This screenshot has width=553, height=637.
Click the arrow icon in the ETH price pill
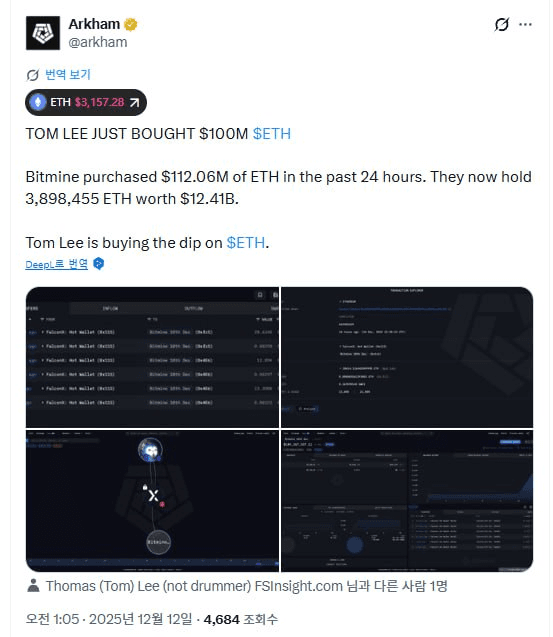[134, 102]
